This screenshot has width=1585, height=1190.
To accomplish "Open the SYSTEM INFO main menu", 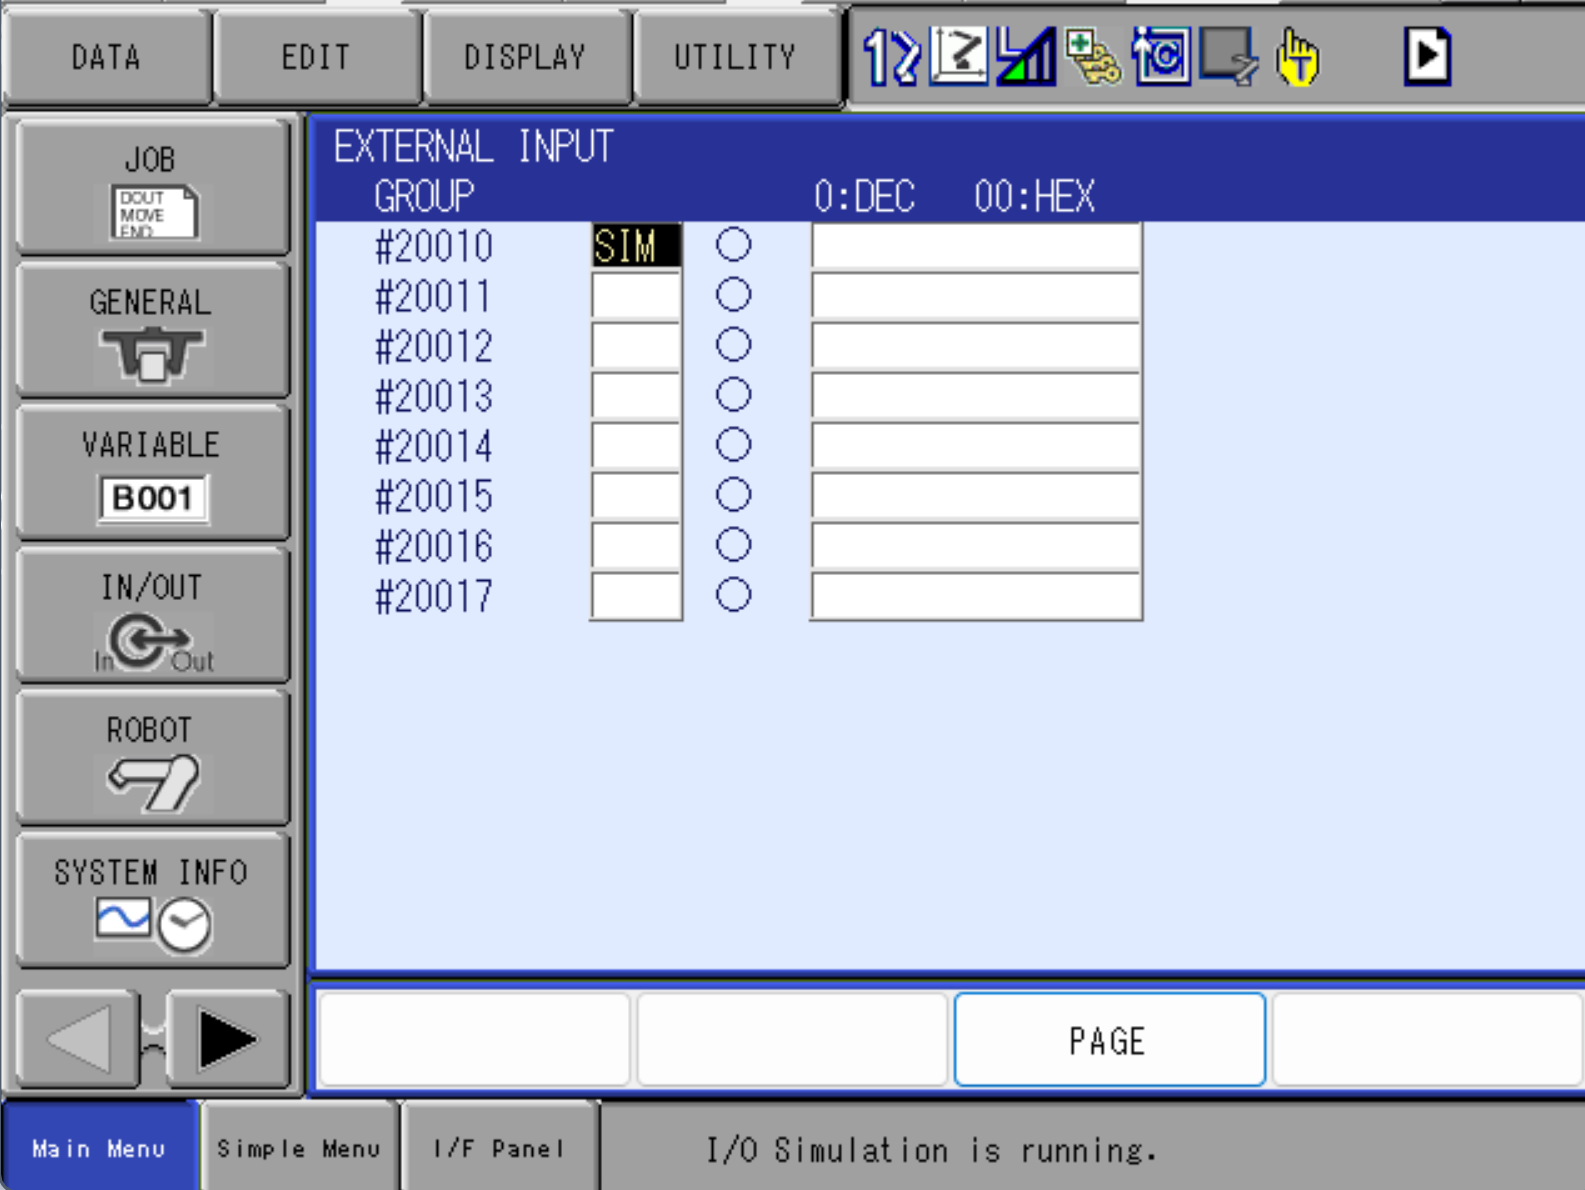I will point(152,900).
